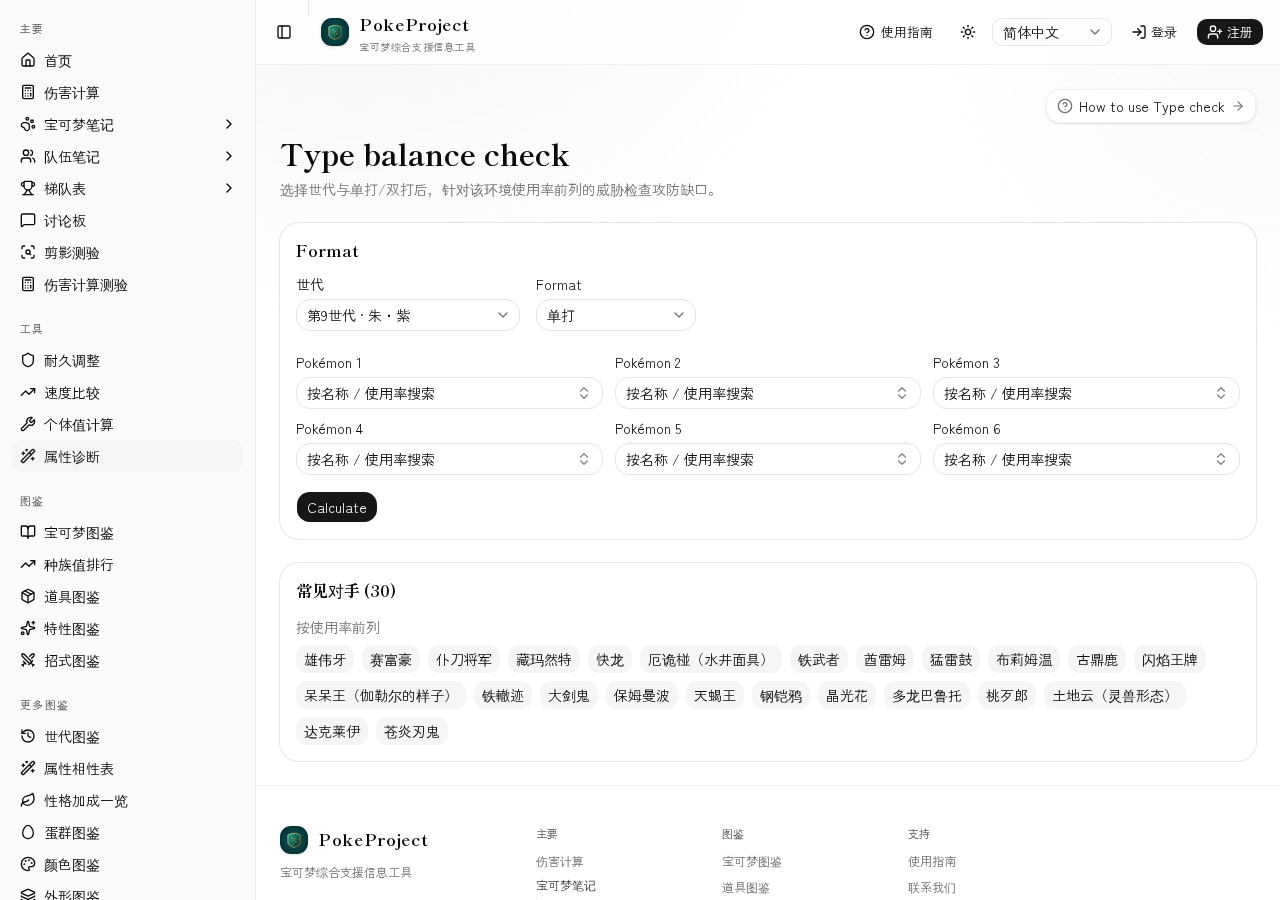This screenshot has width=1280, height=900.
Task: Open the Pokémon 5 search combobox
Action: [x=768, y=459]
